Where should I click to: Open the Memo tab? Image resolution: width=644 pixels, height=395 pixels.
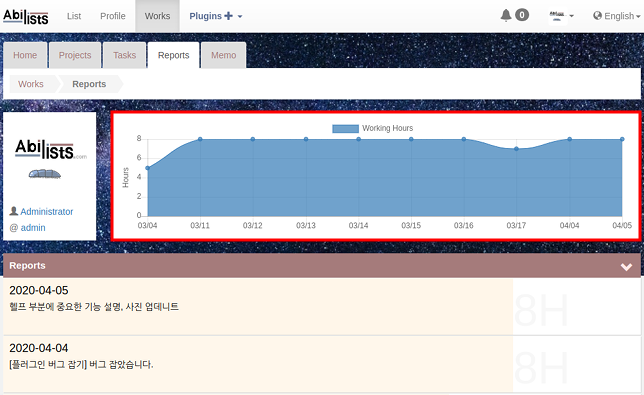223,55
